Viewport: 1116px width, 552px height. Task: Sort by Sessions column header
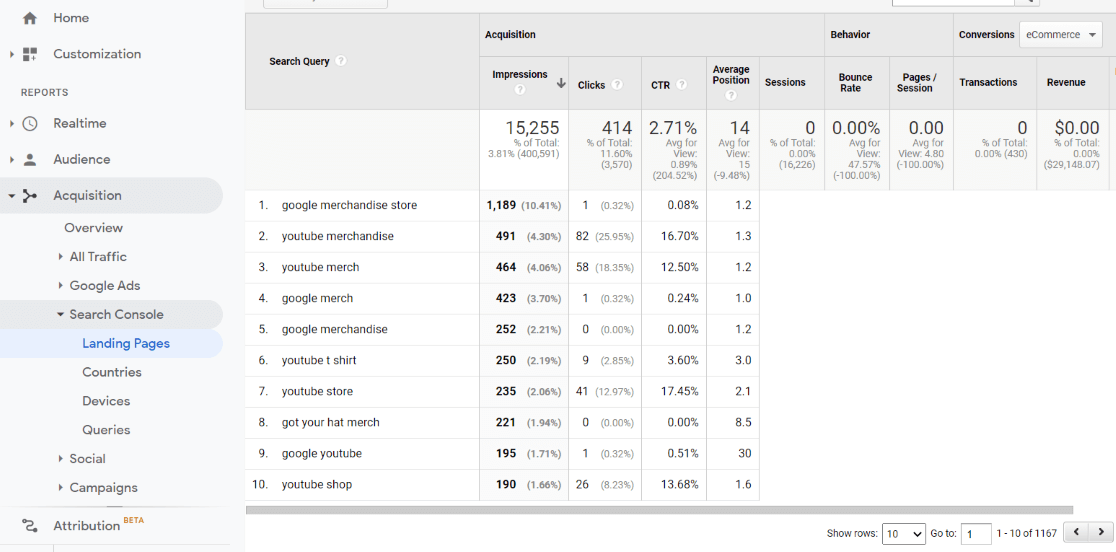tap(785, 83)
